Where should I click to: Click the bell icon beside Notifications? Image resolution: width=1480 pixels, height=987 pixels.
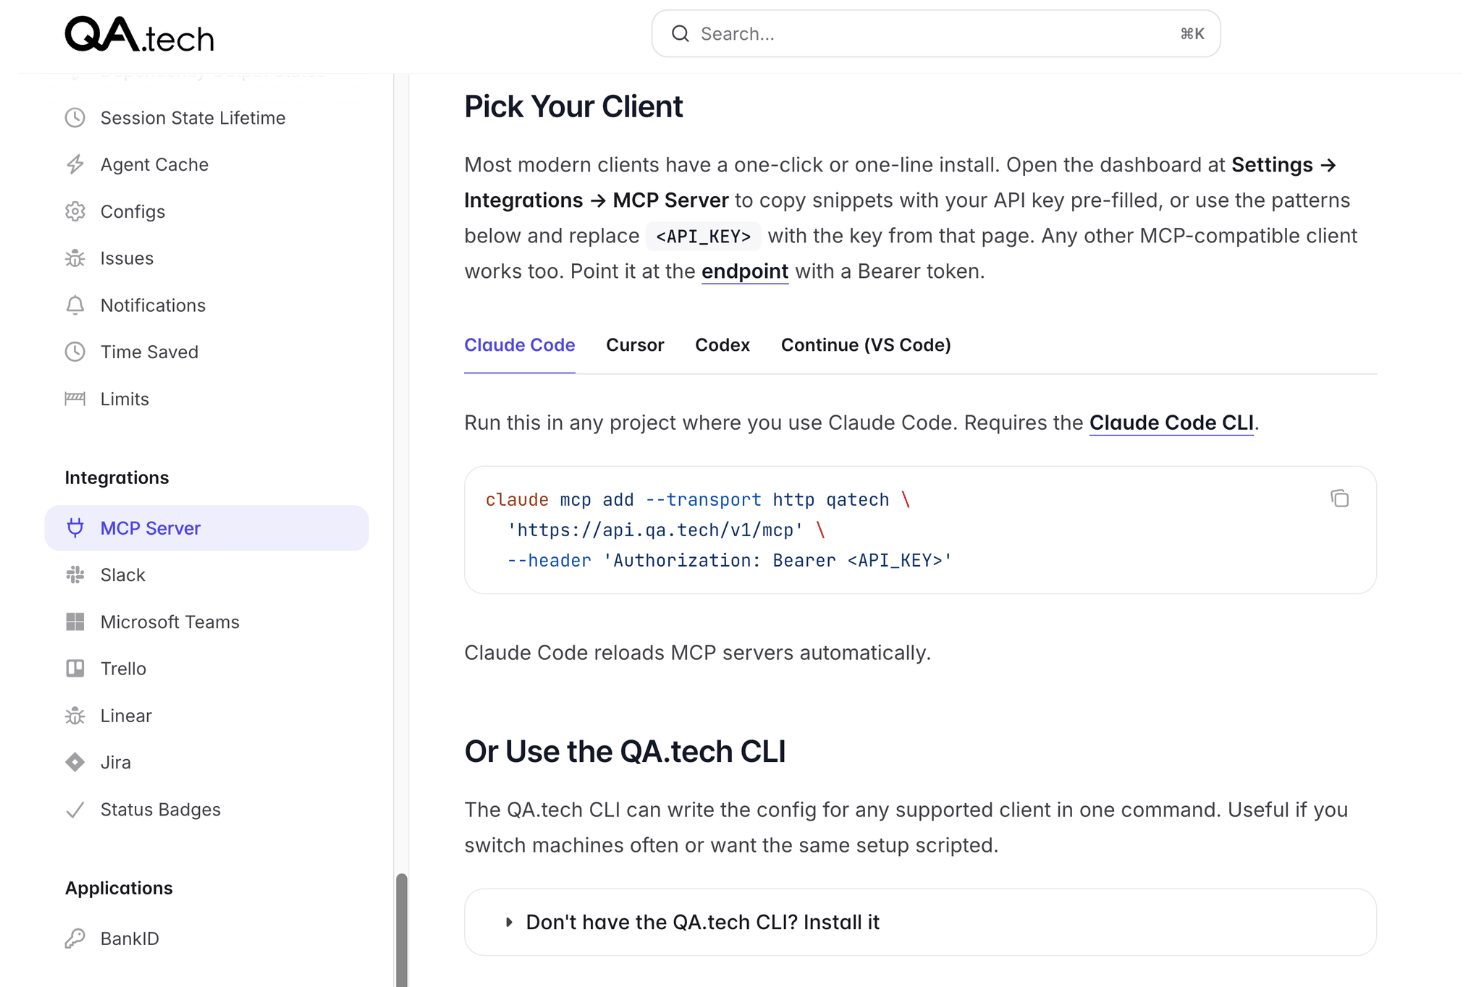pos(75,305)
